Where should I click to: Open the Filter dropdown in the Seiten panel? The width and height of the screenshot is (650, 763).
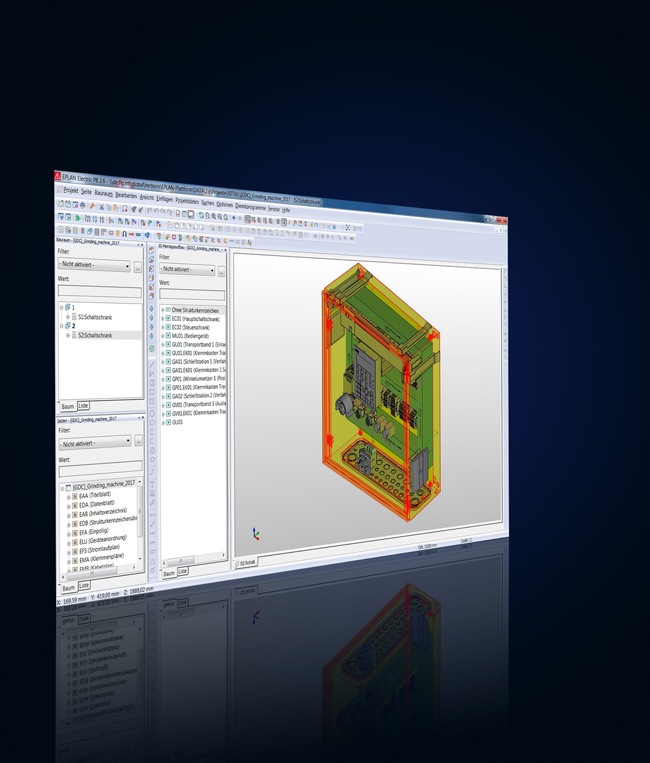click(x=95, y=443)
